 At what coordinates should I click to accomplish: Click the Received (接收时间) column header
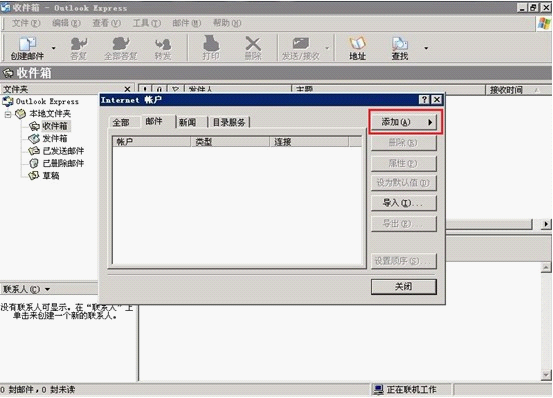(517, 90)
